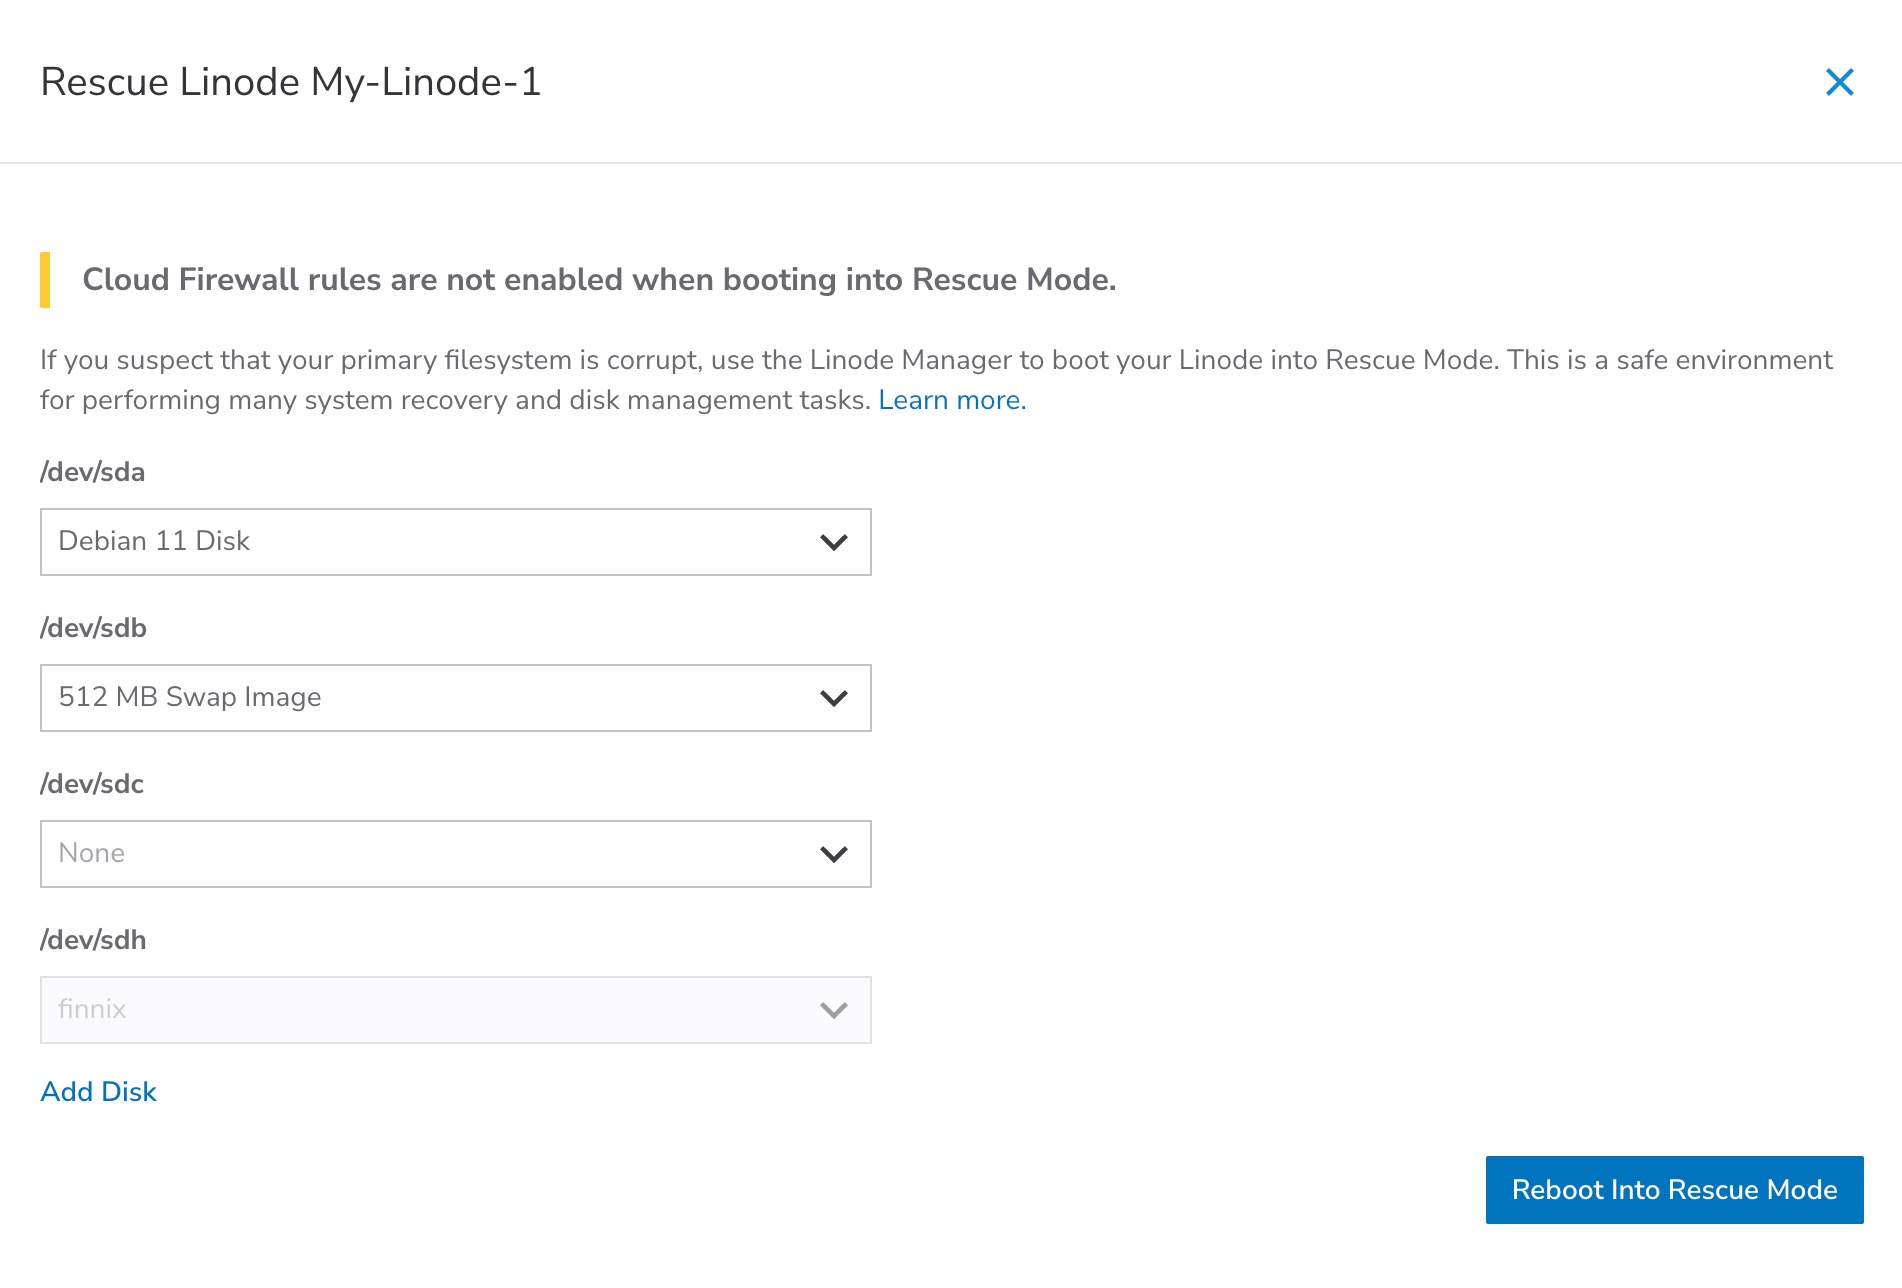Click the /dev/sdh label
Screen dimensions: 1902x1288
pyautogui.click(x=94, y=940)
